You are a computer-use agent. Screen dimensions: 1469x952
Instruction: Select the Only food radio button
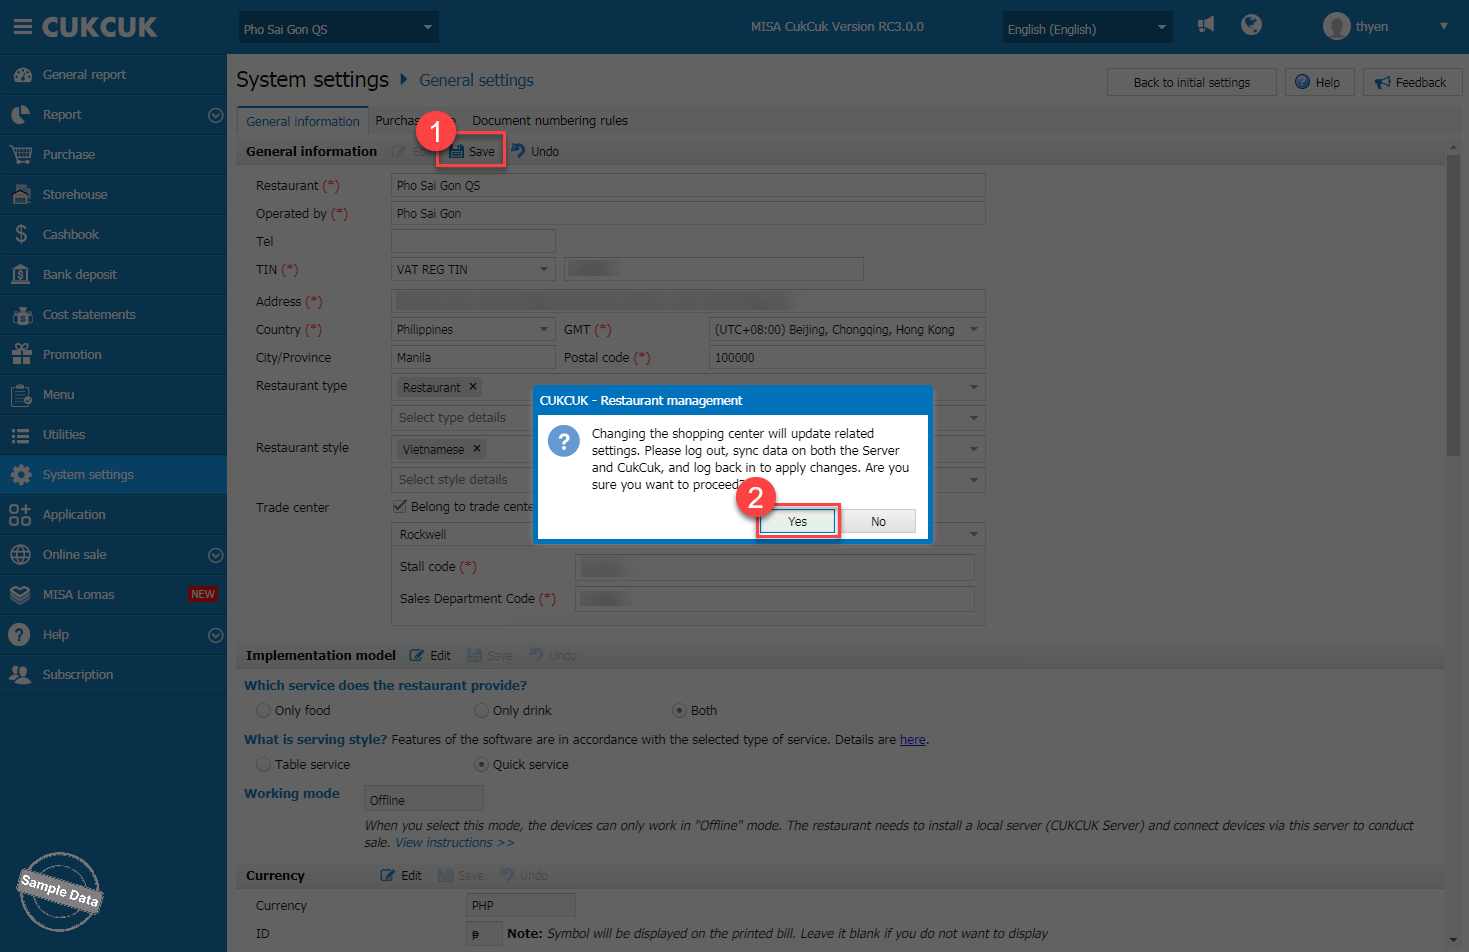coord(263,711)
